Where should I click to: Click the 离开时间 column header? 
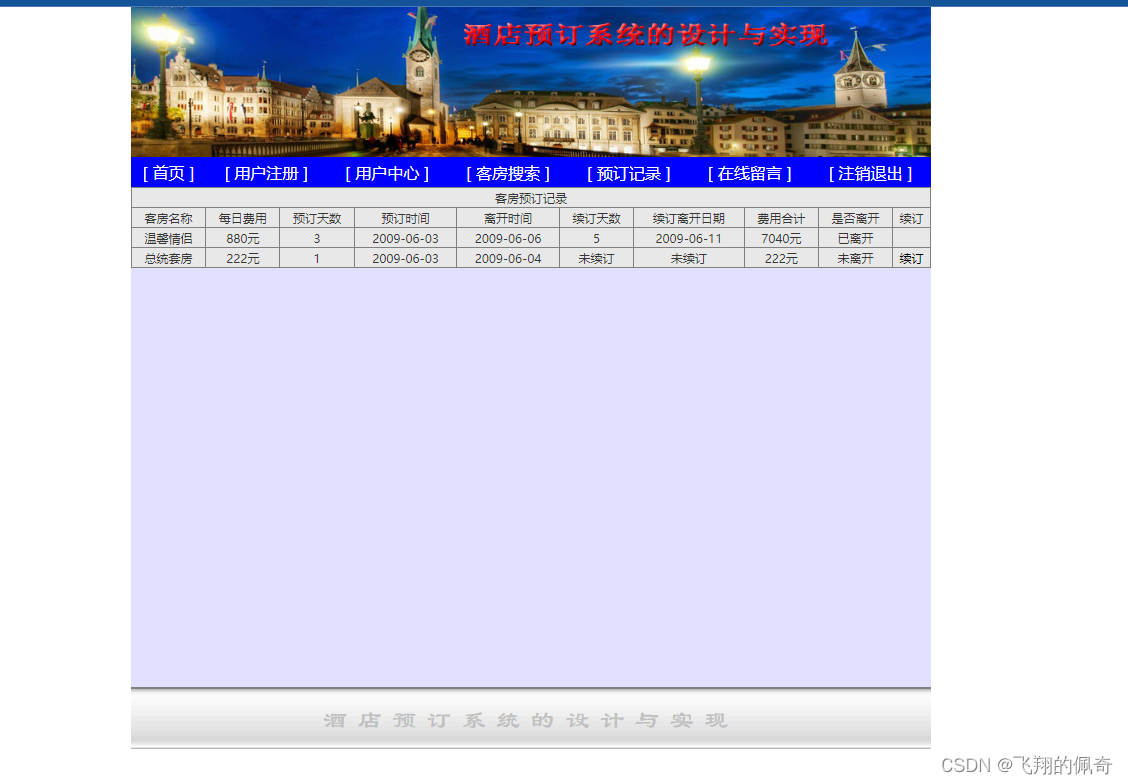click(508, 219)
